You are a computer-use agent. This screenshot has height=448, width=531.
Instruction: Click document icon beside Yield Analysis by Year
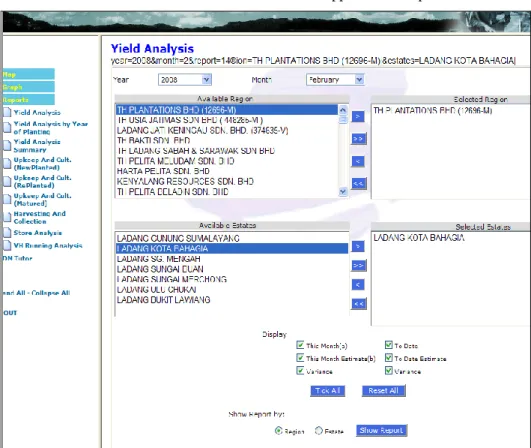(7, 127)
